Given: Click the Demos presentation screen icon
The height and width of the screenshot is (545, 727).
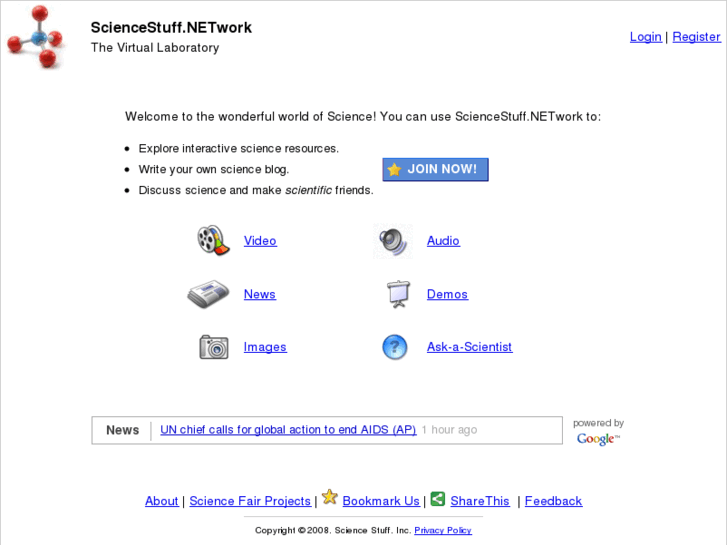Looking at the screenshot, I should tap(397, 294).
